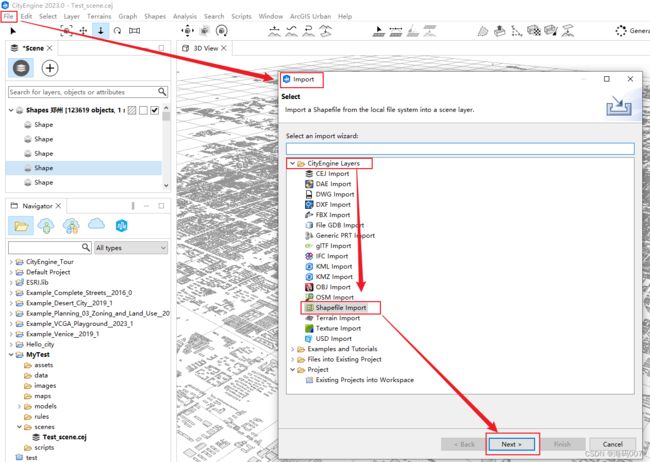Select glTF Import wizard

click(x=328, y=246)
